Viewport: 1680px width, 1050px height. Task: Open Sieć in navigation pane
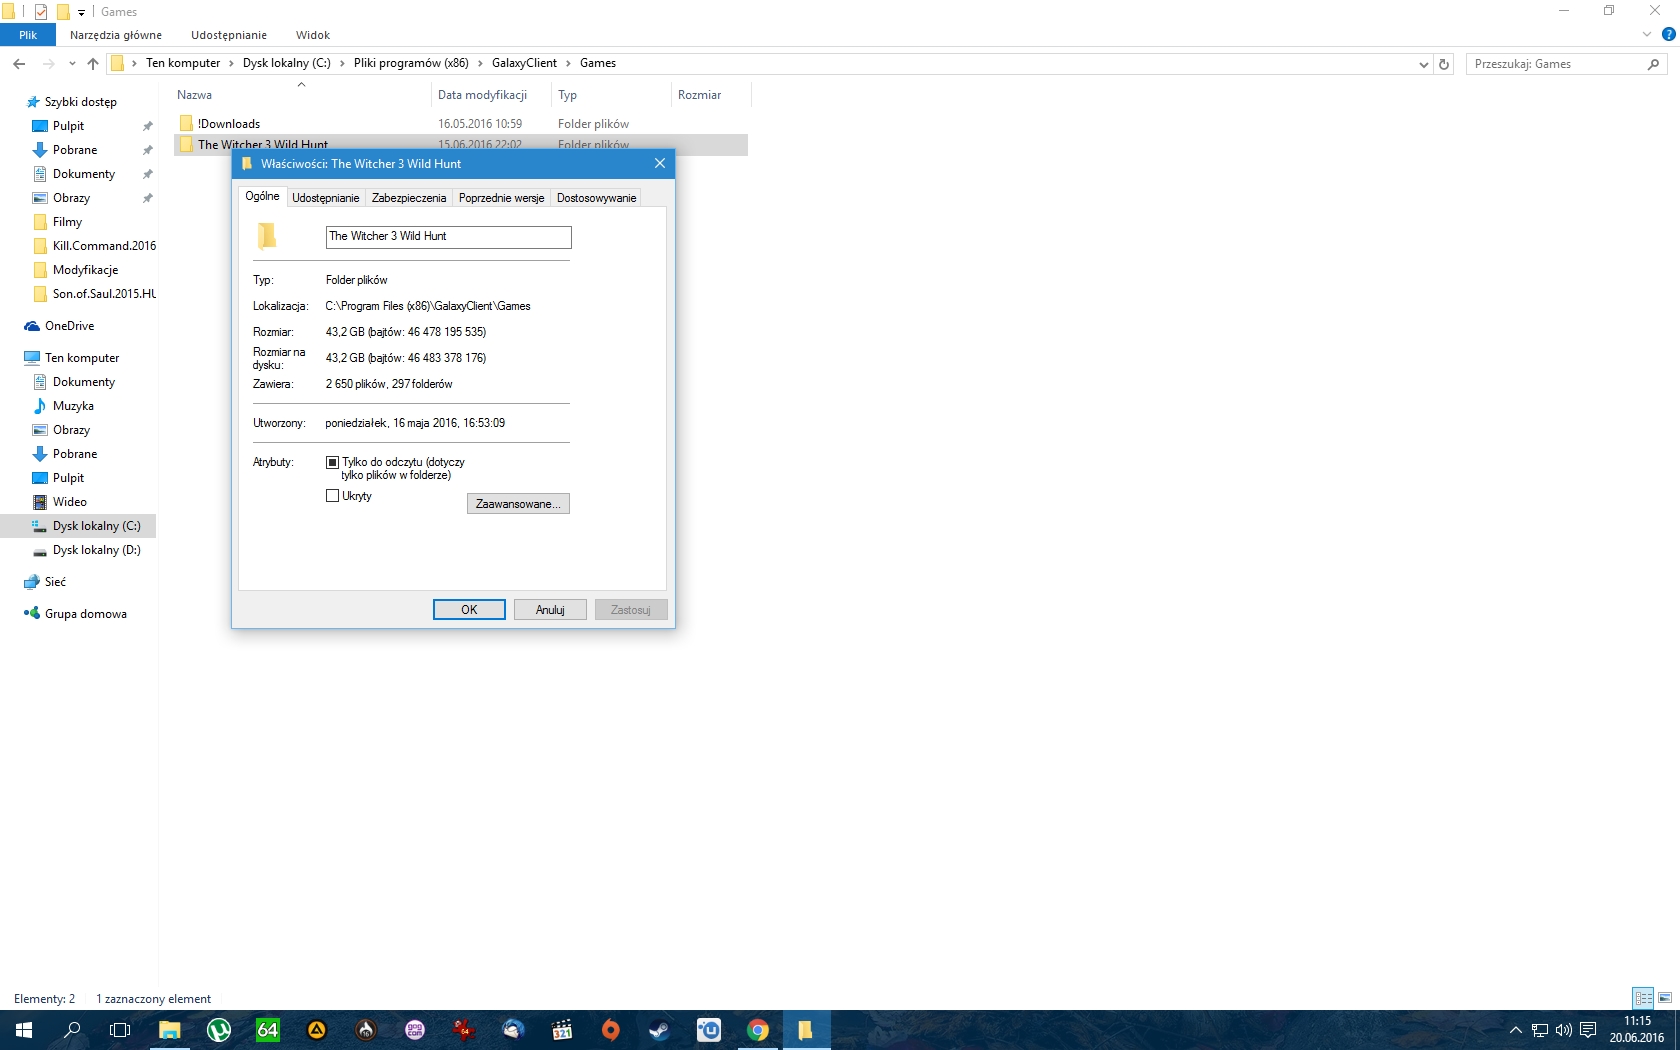pos(55,582)
